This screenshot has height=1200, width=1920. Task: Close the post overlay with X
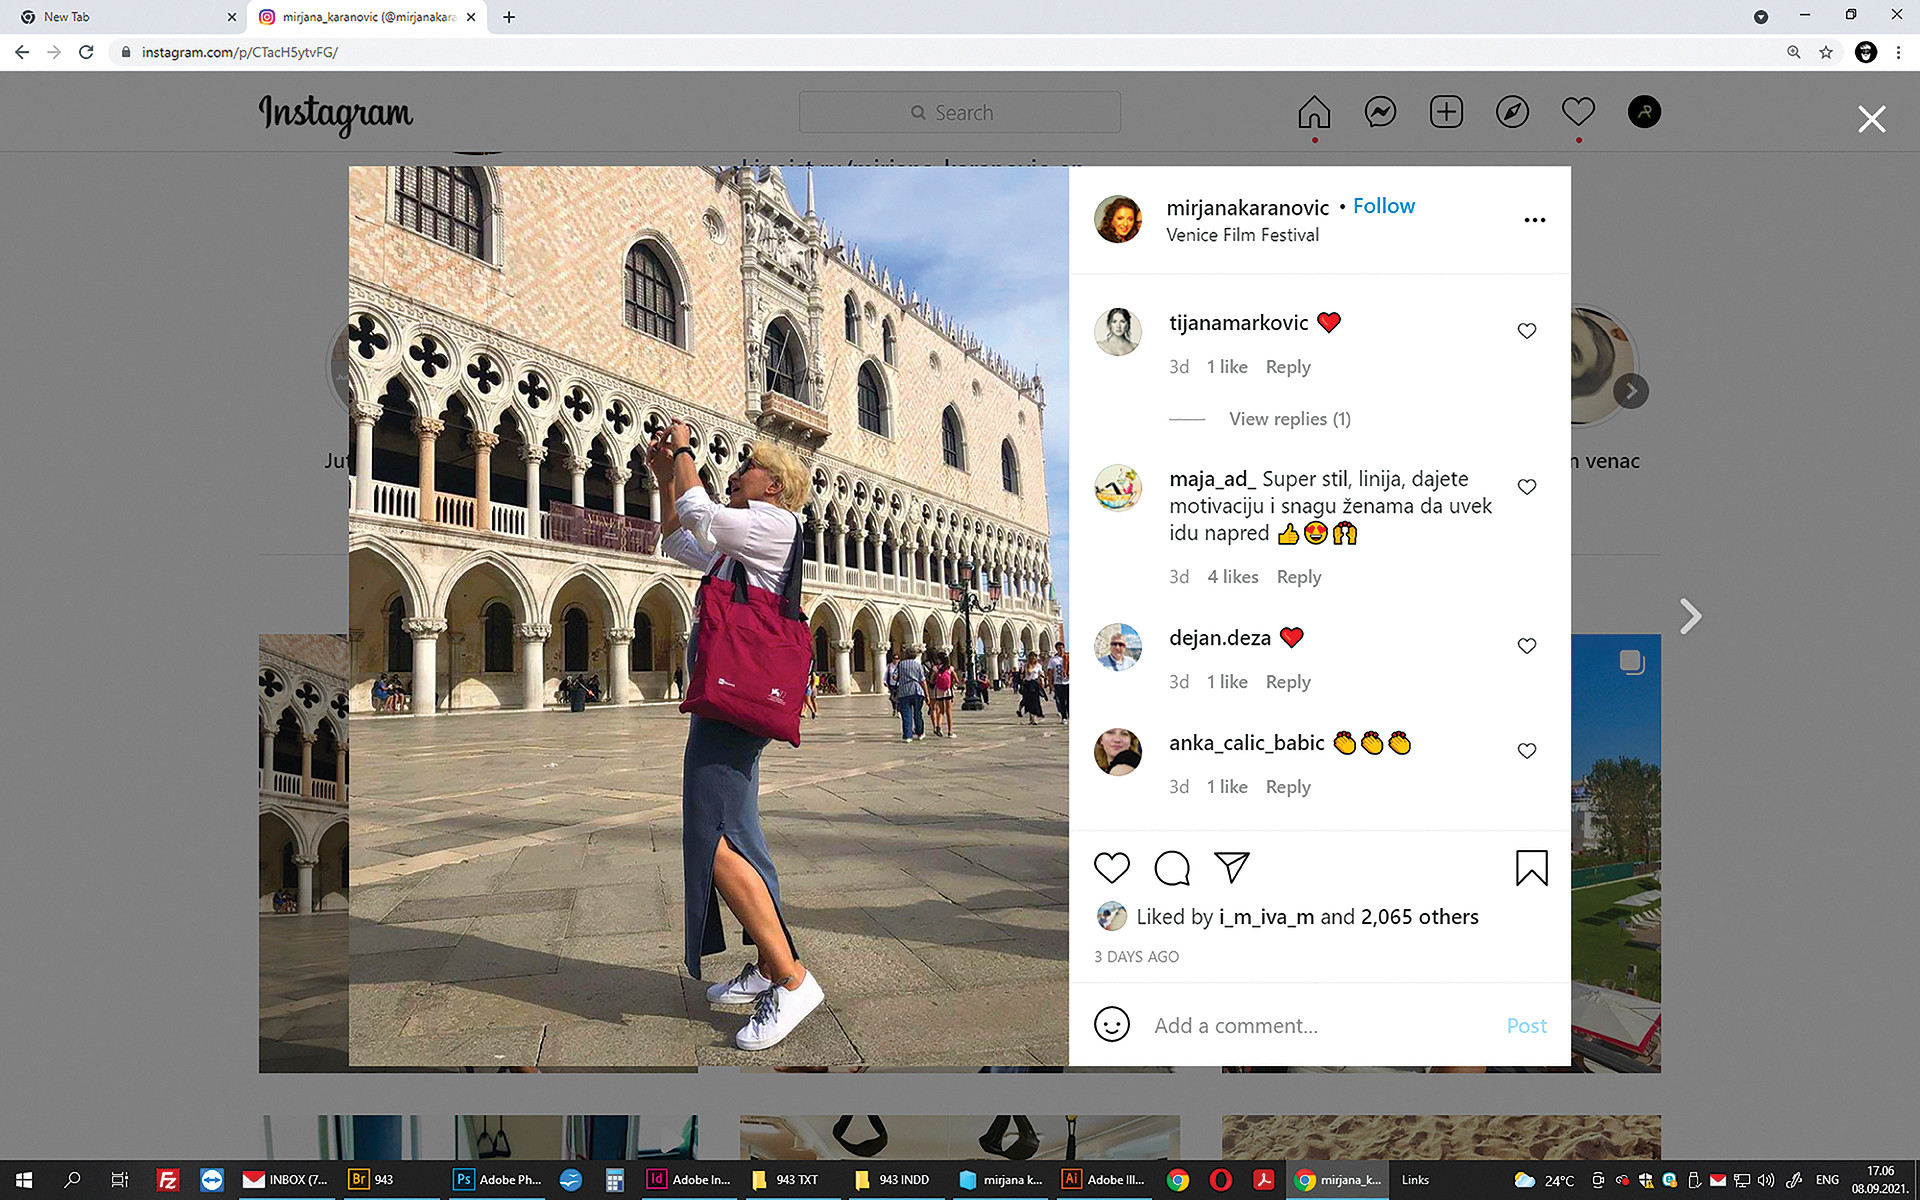coord(1871,120)
